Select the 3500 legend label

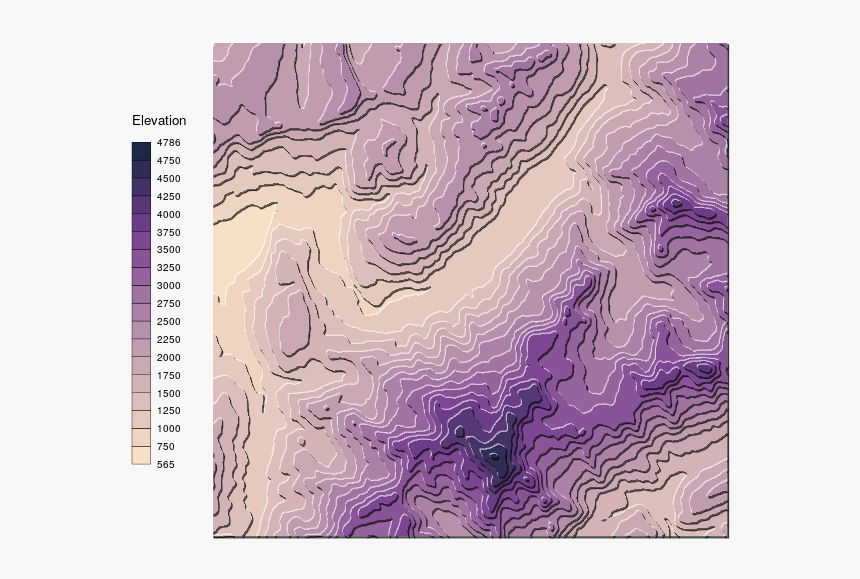168,249
